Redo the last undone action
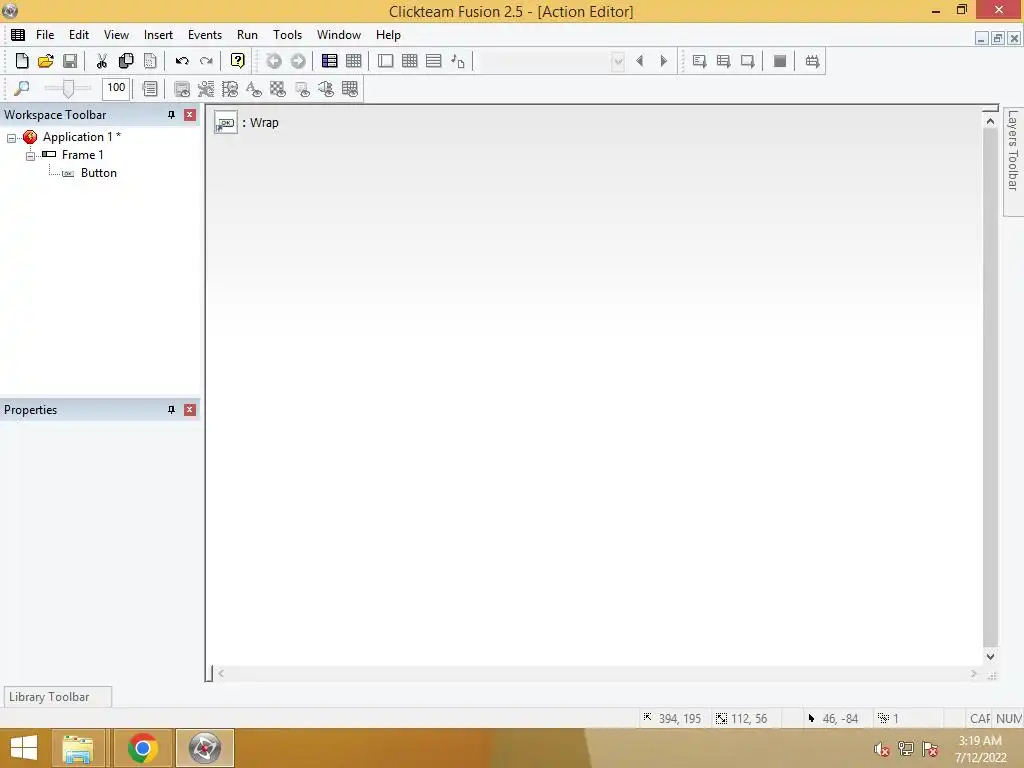Viewport: 1024px width, 768px height. click(206, 61)
